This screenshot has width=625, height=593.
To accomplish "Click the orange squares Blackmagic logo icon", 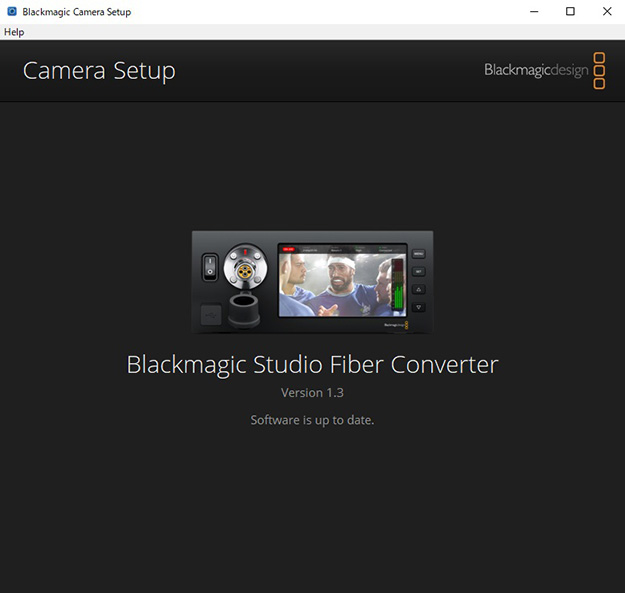I will (599, 71).
